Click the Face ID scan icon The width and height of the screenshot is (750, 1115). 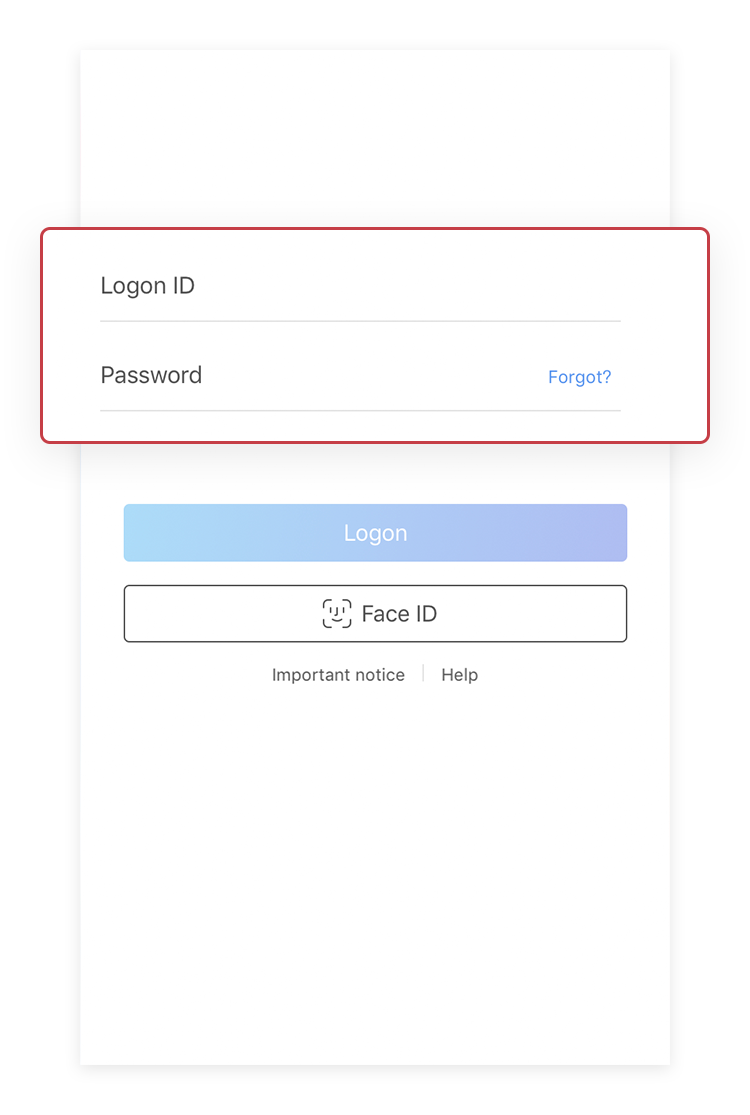coord(337,614)
